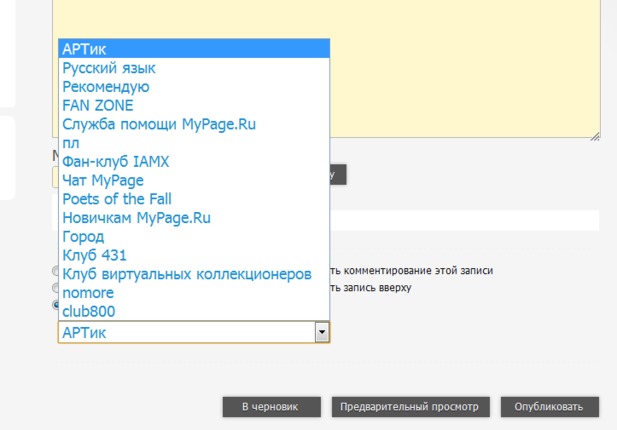Choose Русский язык from the dropdown list

pyautogui.click(x=194, y=68)
